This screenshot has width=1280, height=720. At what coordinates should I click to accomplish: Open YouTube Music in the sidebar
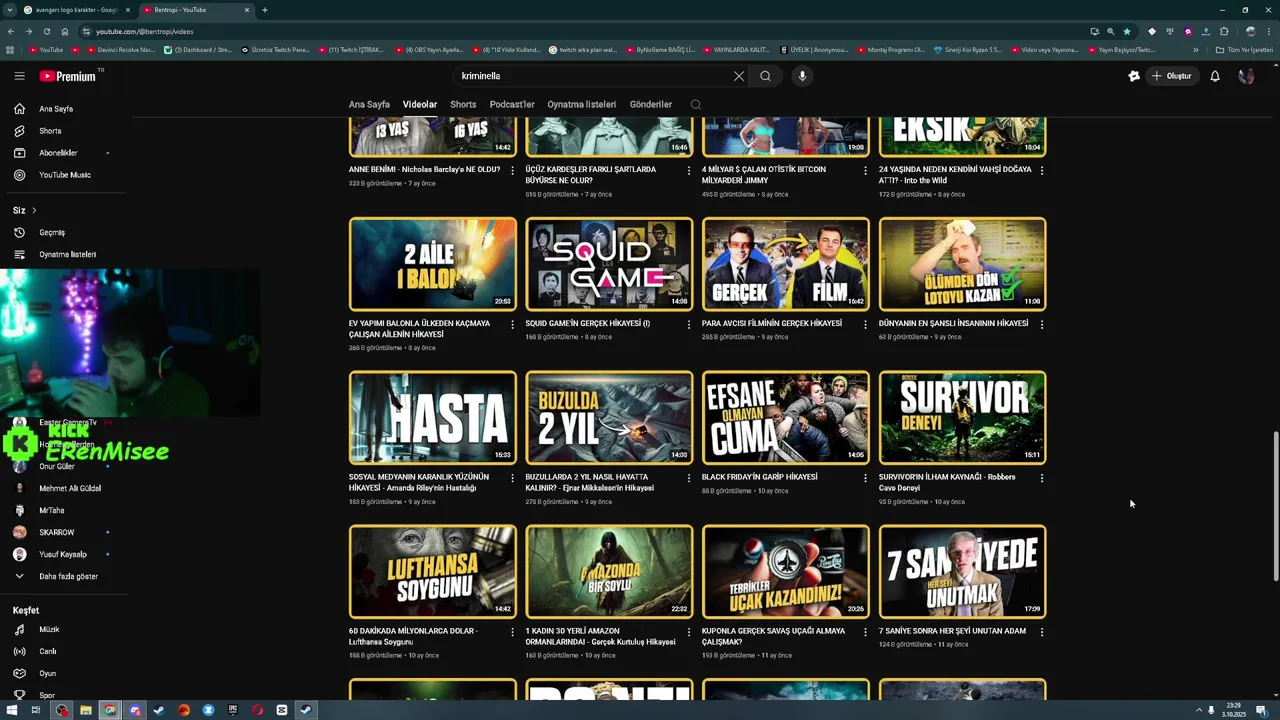coord(65,175)
